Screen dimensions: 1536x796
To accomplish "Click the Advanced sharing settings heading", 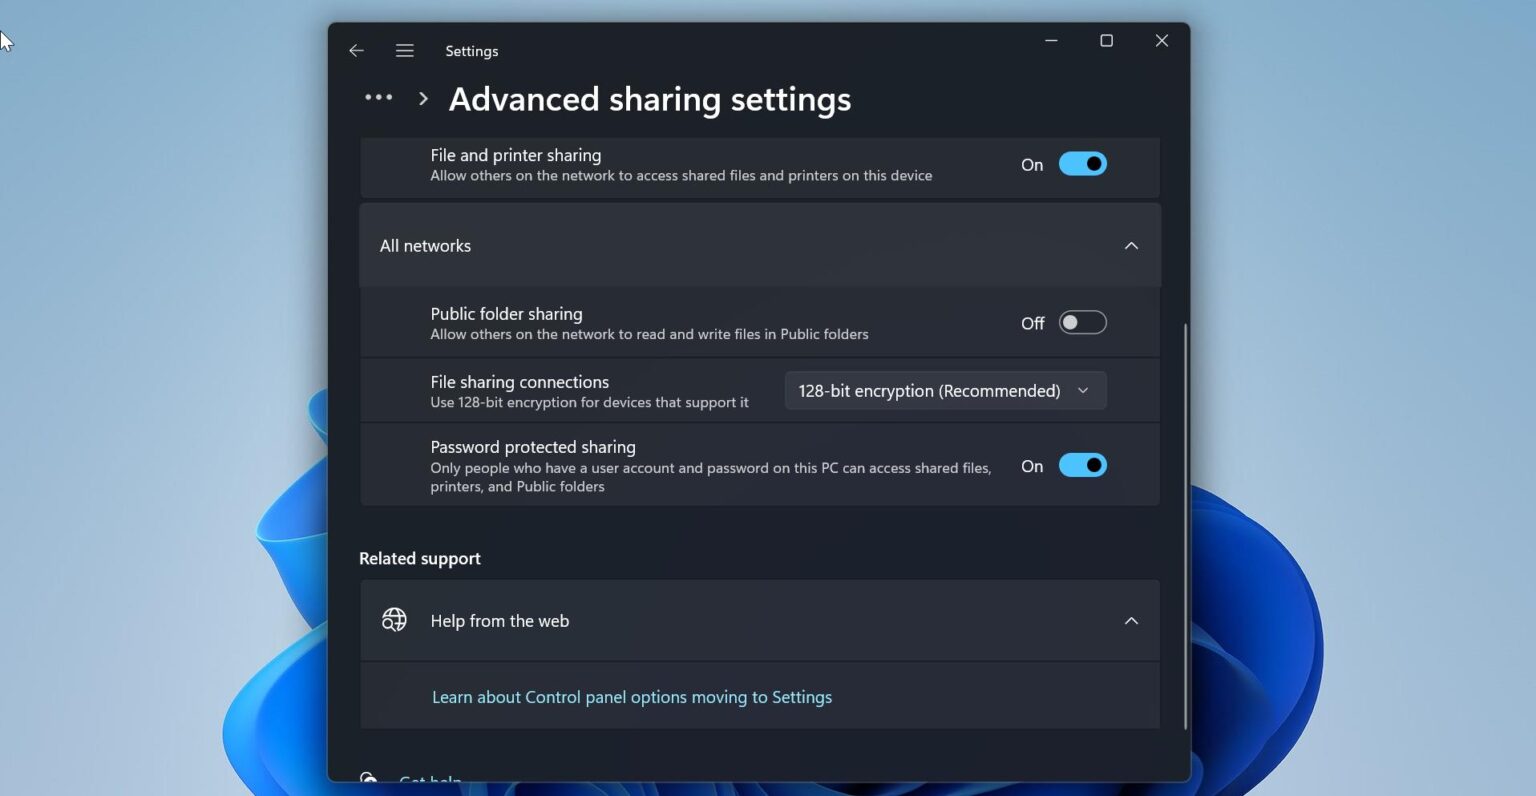I will 650,99.
